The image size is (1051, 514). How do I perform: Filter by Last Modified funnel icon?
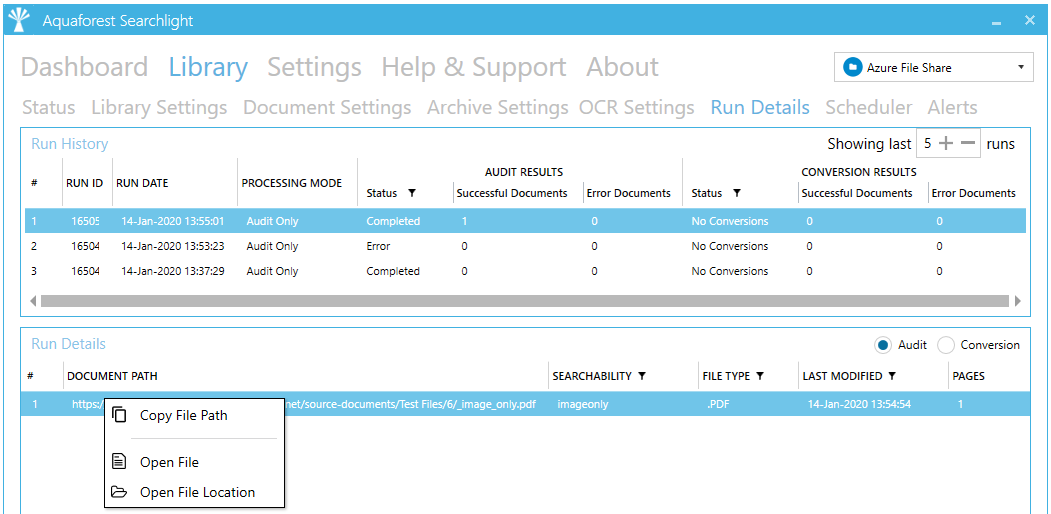point(891,376)
